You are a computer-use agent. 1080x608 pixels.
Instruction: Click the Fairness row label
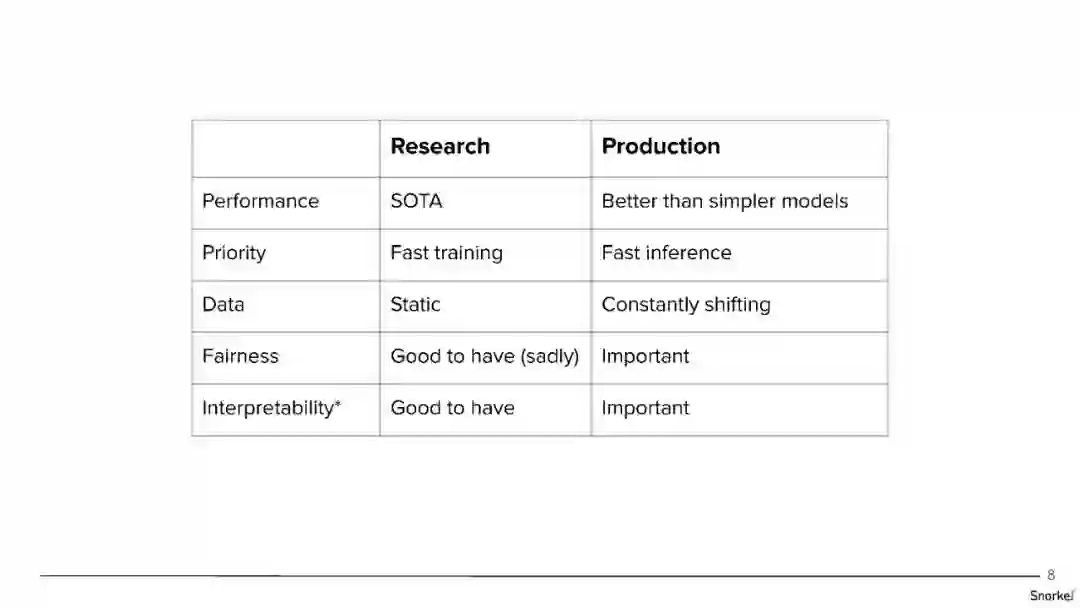[x=240, y=357]
